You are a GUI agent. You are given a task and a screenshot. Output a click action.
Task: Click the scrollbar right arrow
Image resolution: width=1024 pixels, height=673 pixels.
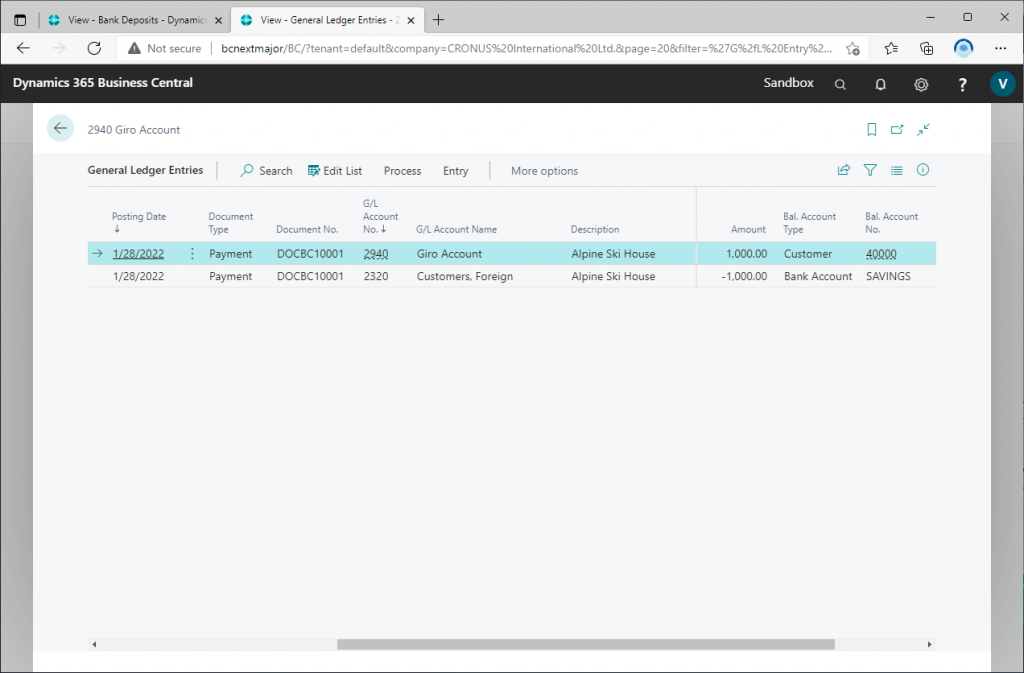pos(929,644)
